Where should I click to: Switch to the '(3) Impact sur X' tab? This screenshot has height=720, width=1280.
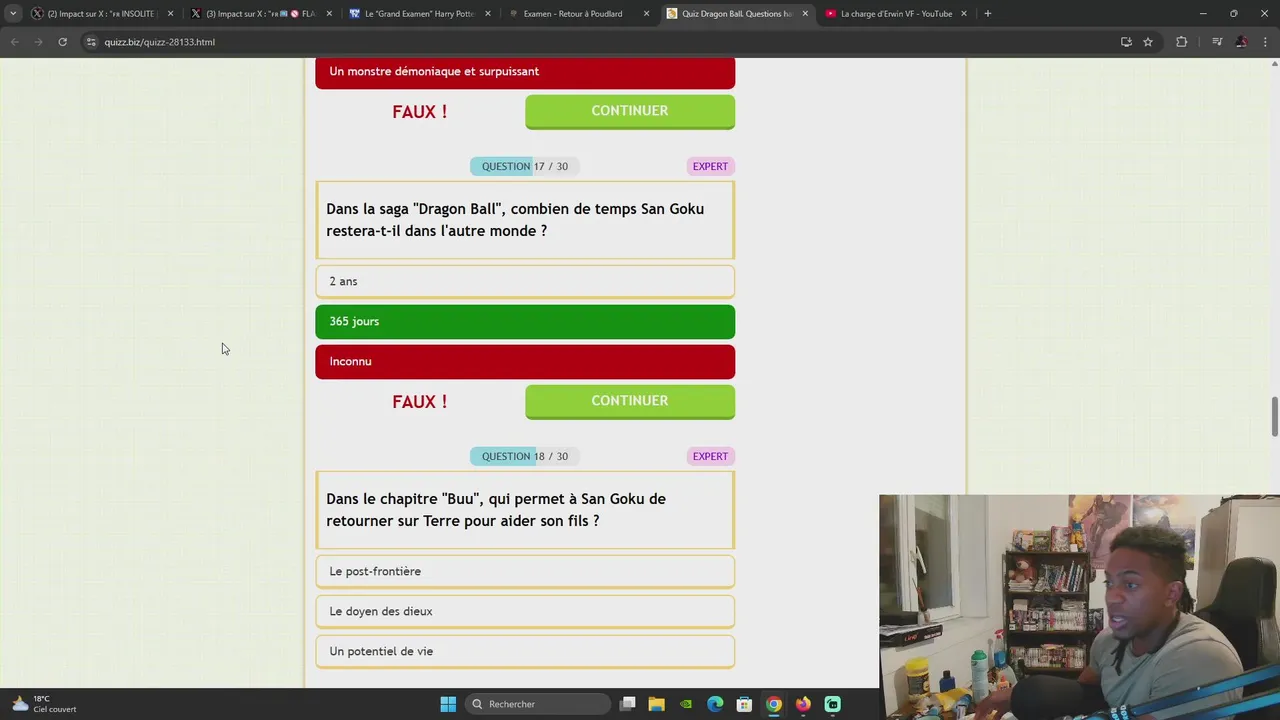click(x=260, y=14)
